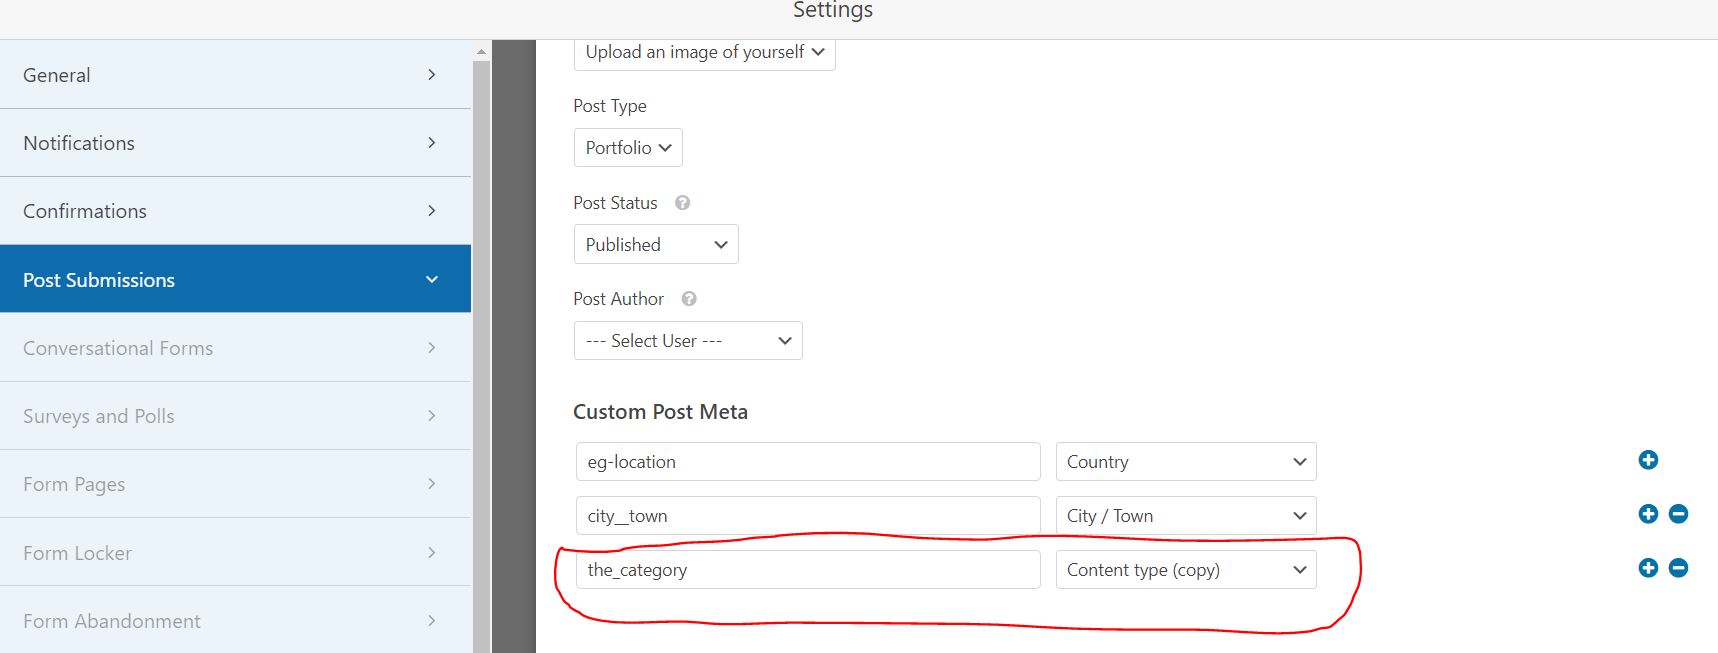Open the Country field mapping dropdown
The height and width of the screenshot is (653, 1718).
click(1186, 462)
